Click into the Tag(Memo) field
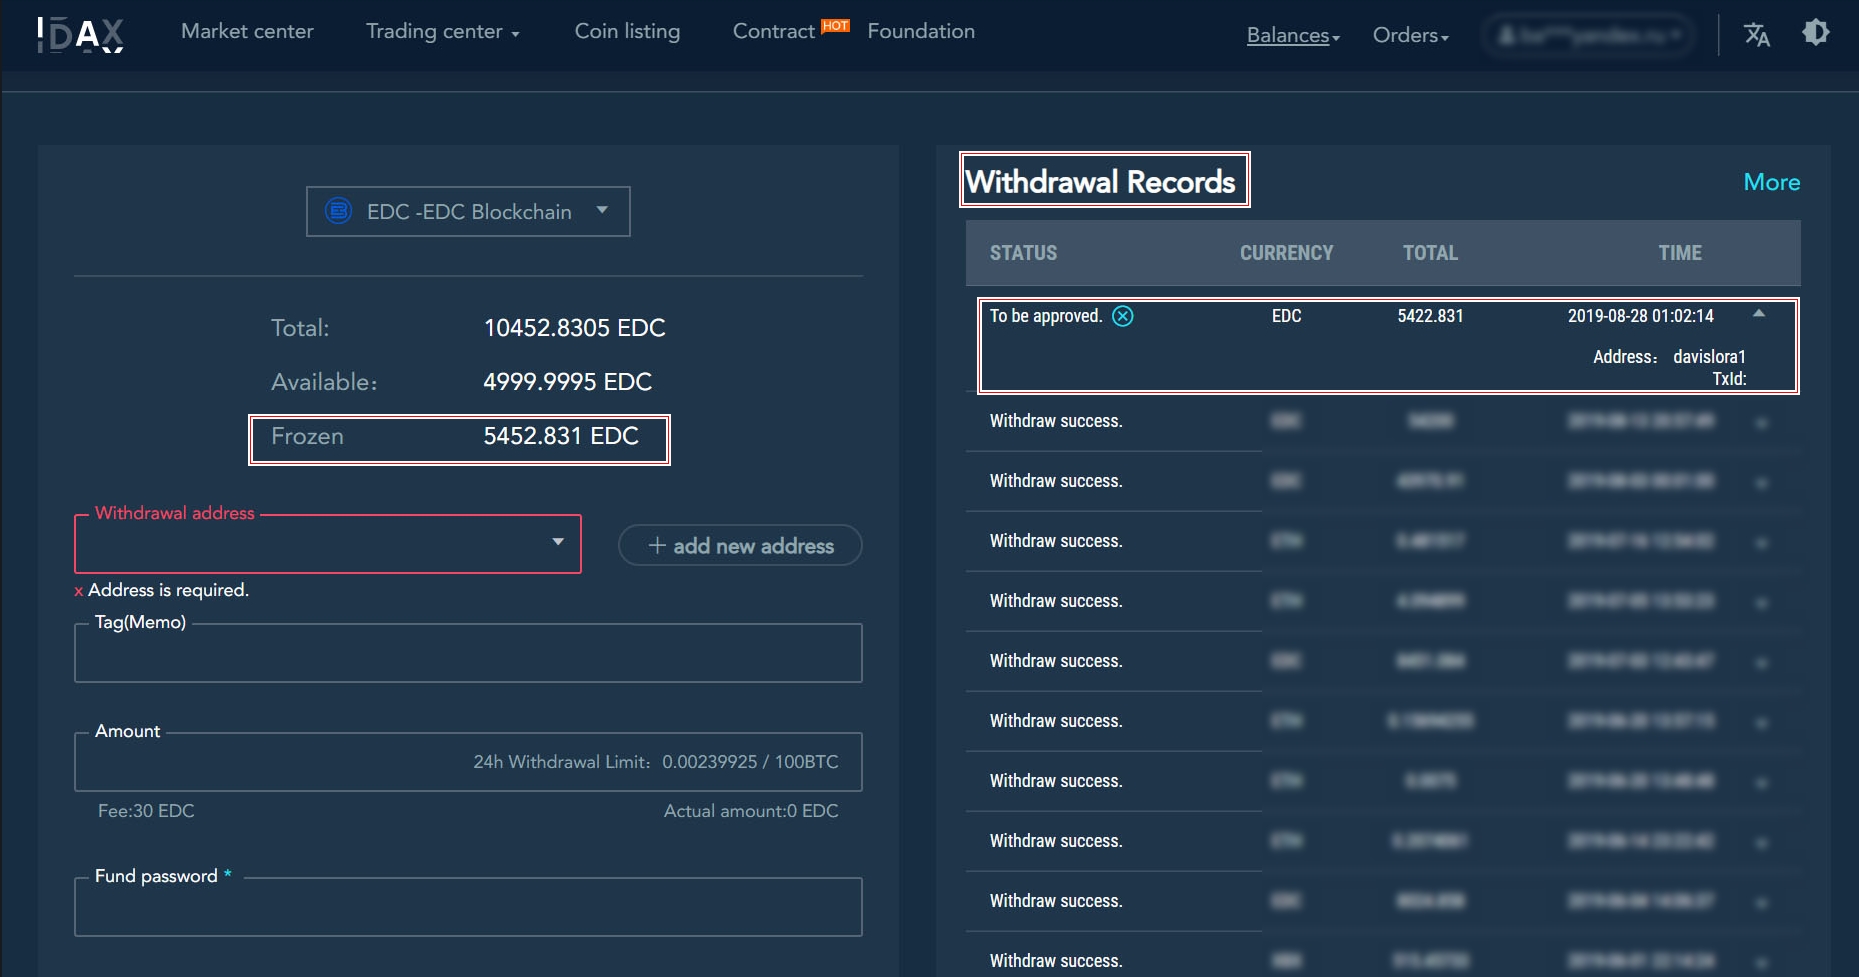 468,653
